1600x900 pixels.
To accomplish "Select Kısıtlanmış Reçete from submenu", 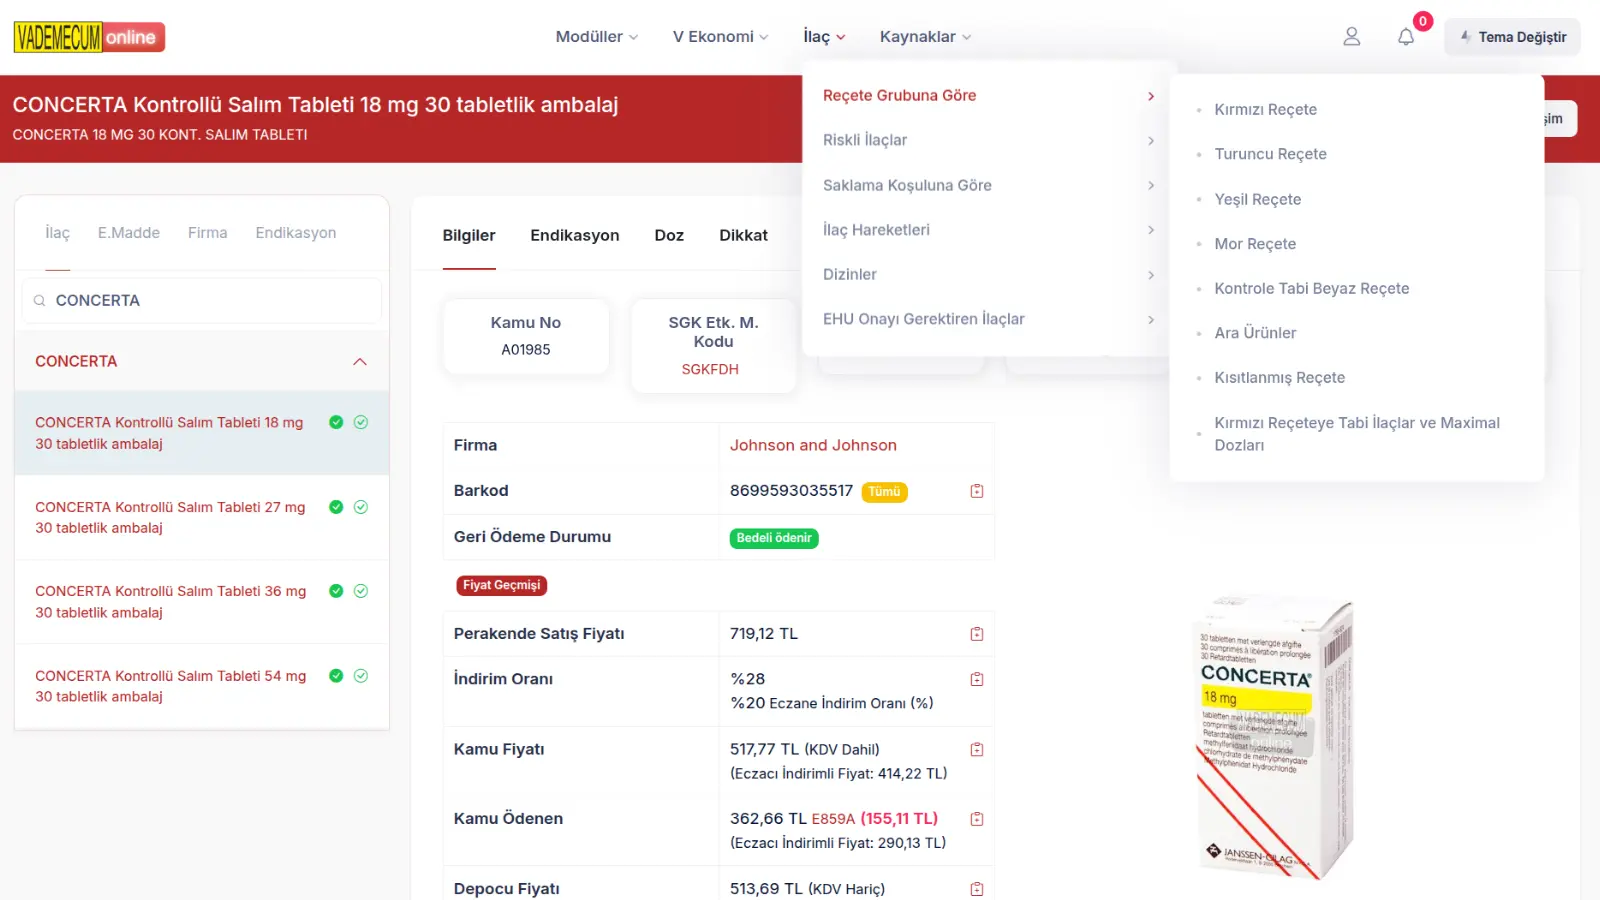I will pos(1279,378).
